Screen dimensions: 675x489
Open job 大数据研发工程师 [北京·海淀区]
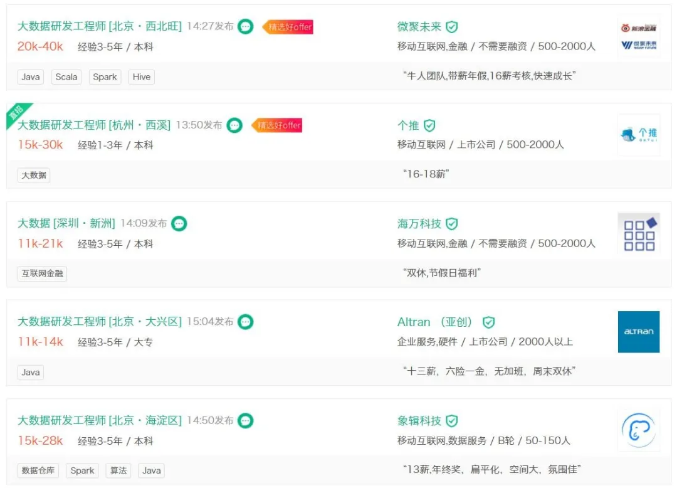click(x=99, y=420)
